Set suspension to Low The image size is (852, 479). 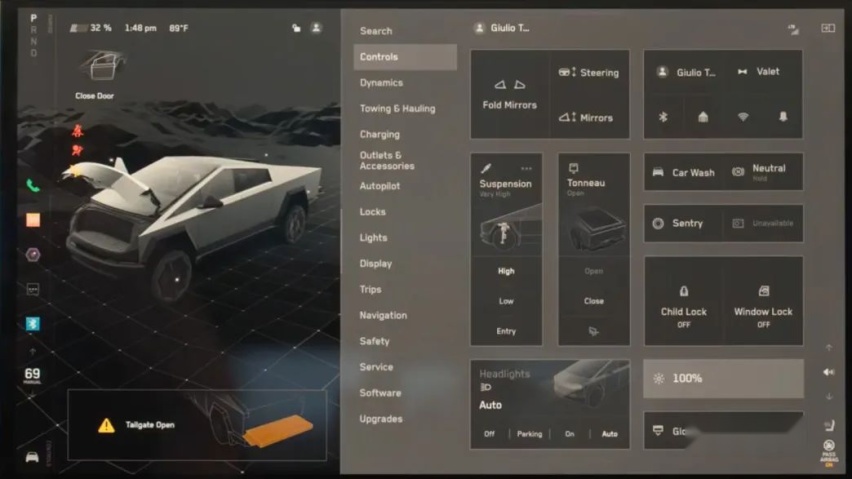(506, 301)
